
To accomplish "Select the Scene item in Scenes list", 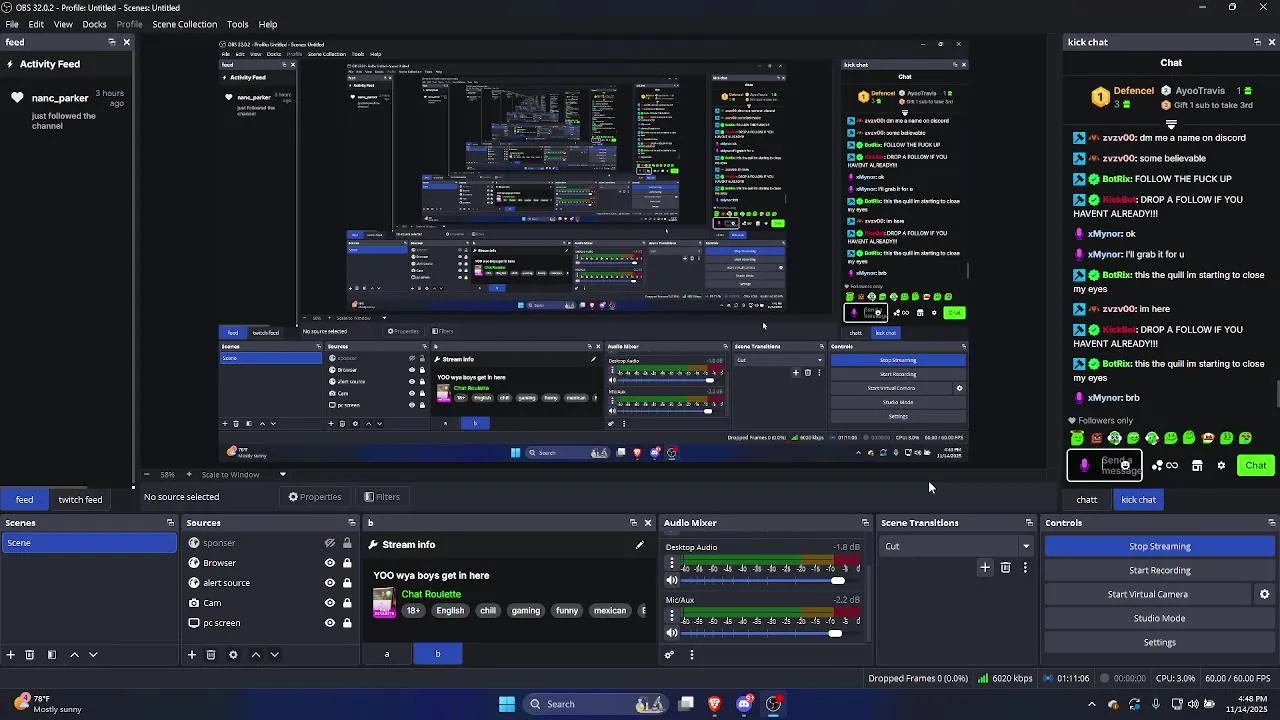I will pyautogui.click(x=88, y=543).
